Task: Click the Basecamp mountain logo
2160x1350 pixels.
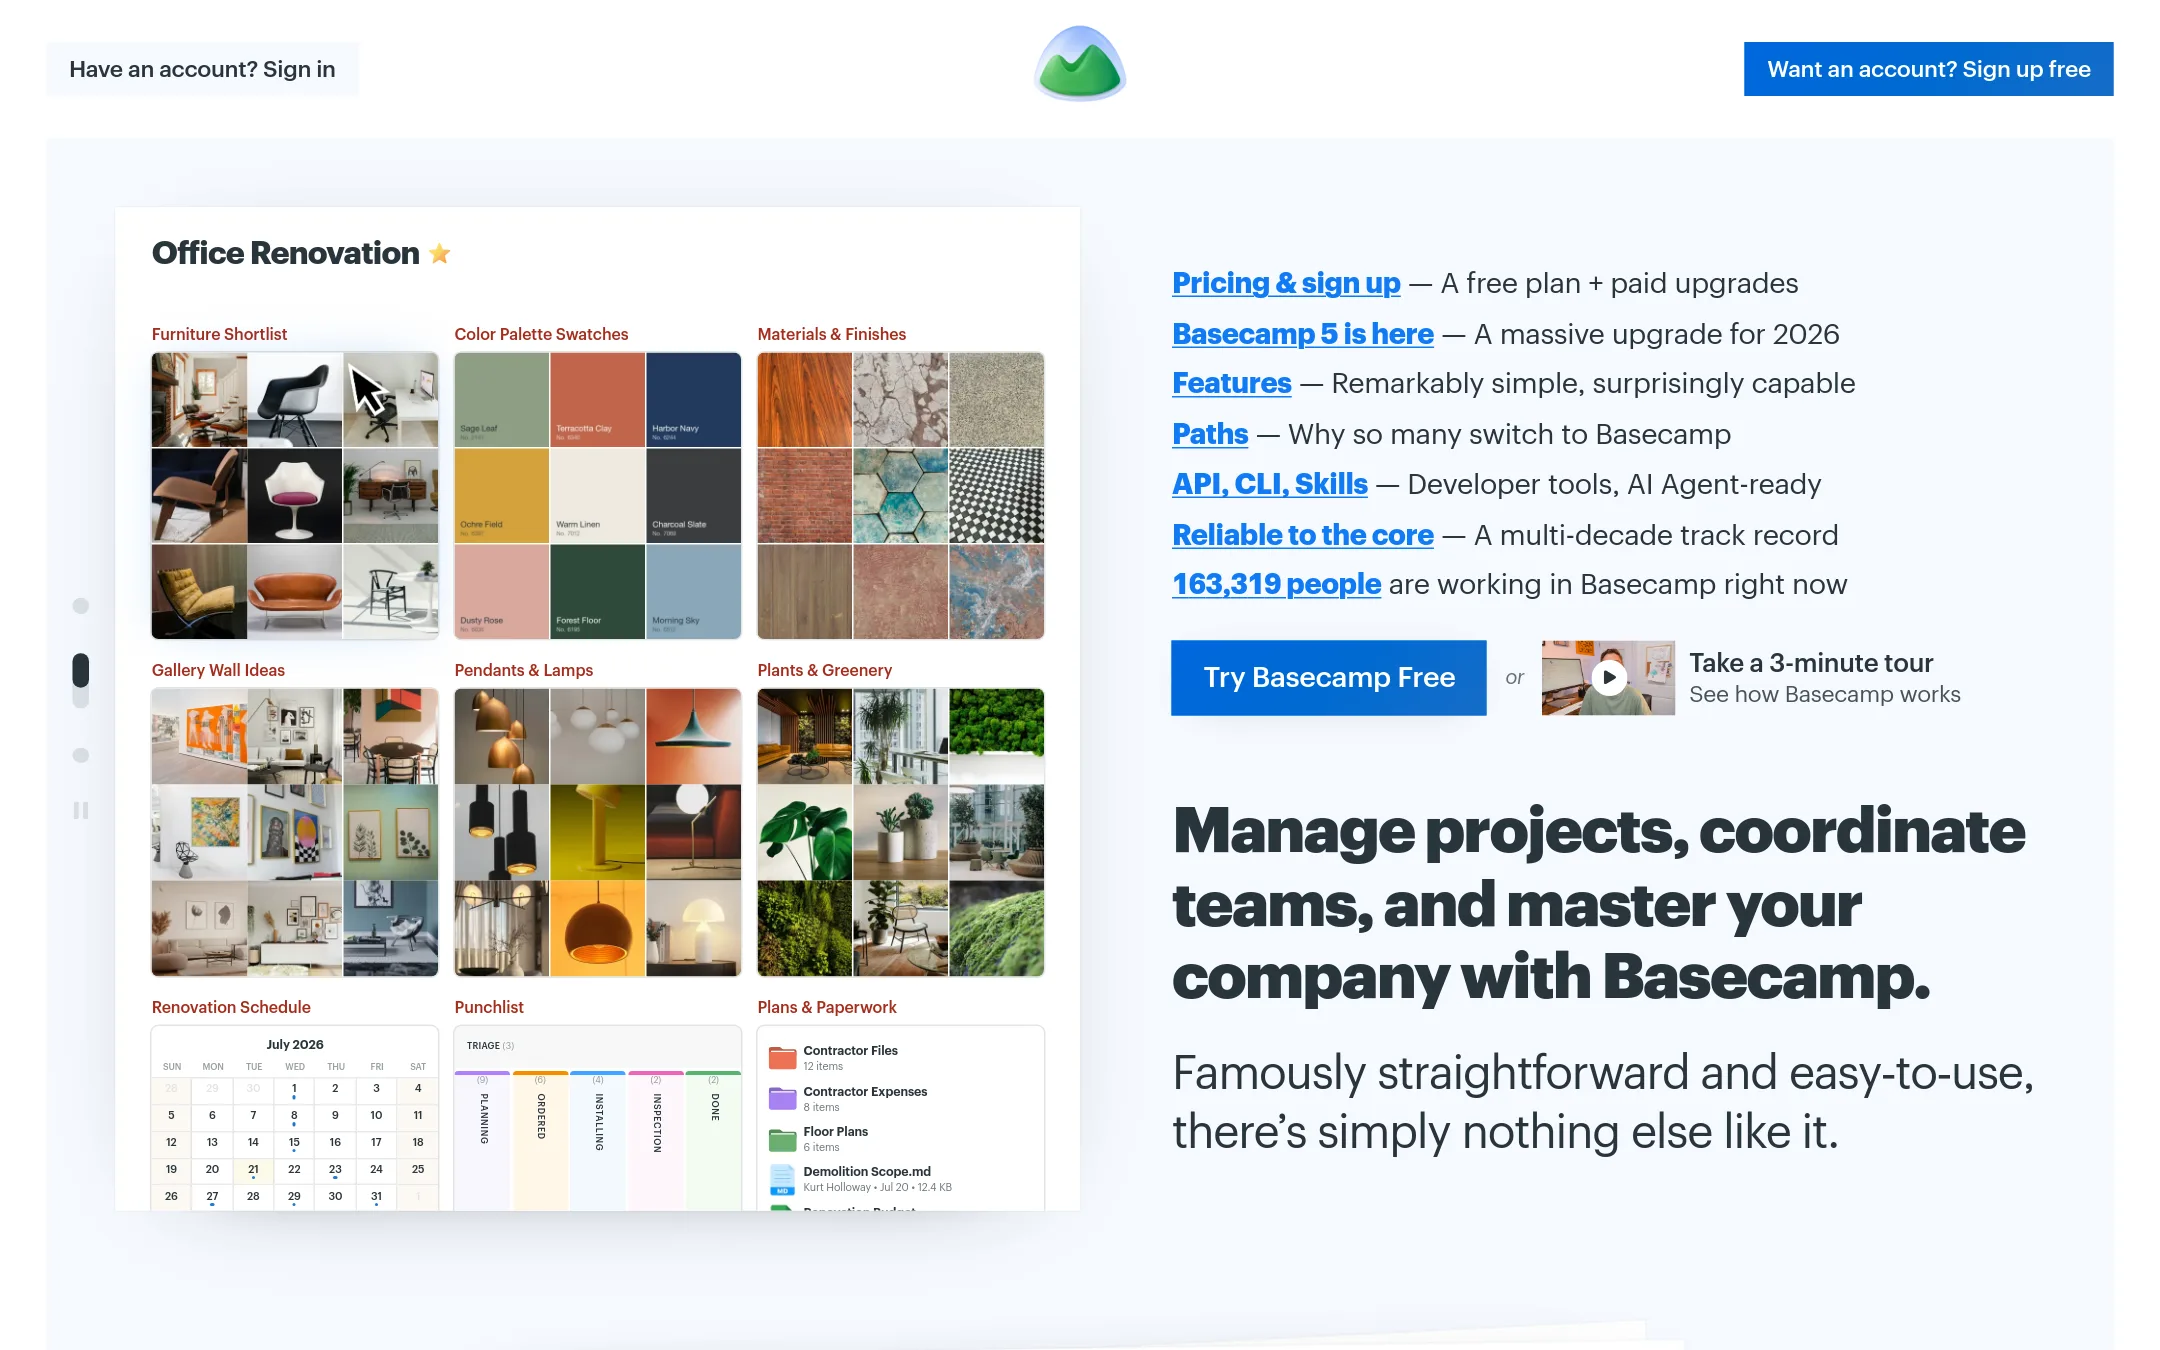Action: (1080, 64)
